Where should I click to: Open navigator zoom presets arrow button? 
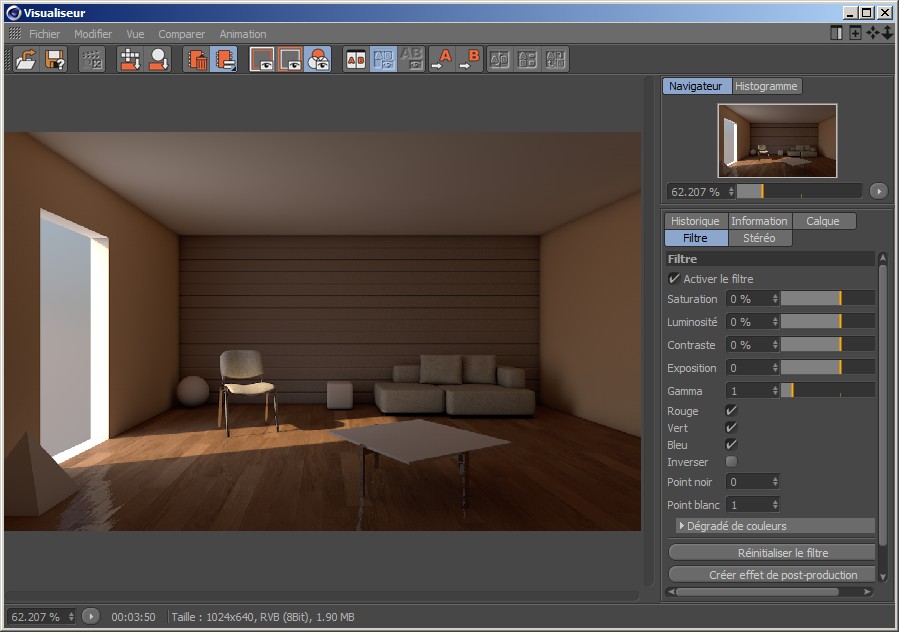pyautogui.click(x=878, y=191)
